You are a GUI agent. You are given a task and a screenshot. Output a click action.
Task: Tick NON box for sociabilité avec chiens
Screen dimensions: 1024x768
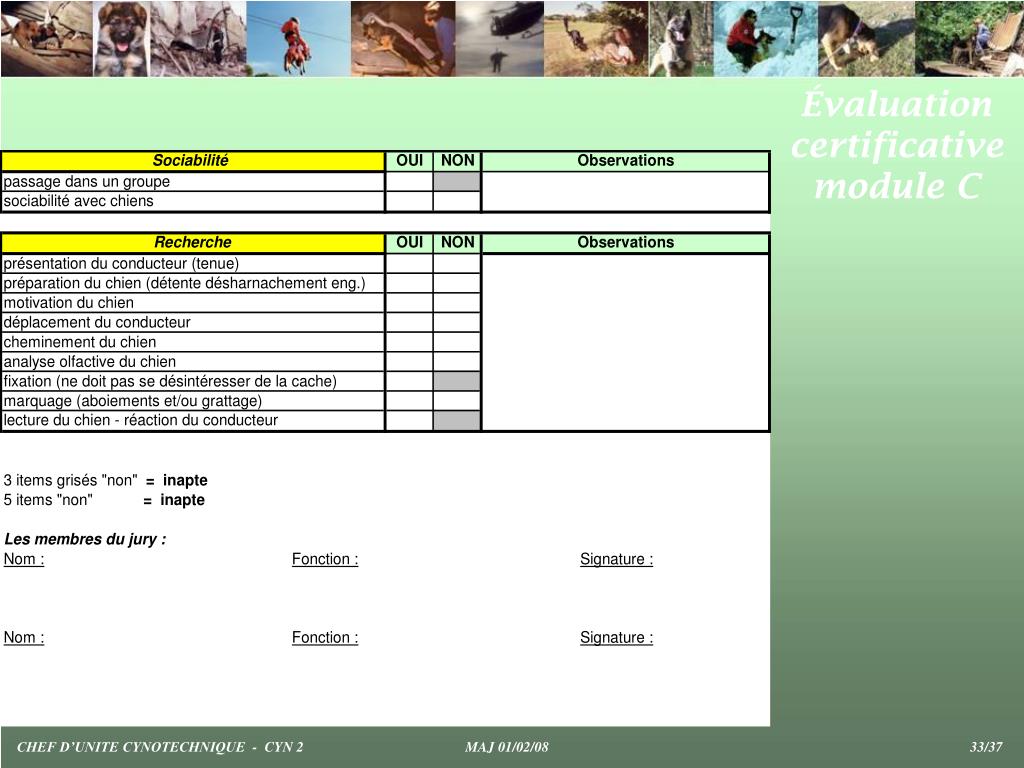(x=457, y=201)
